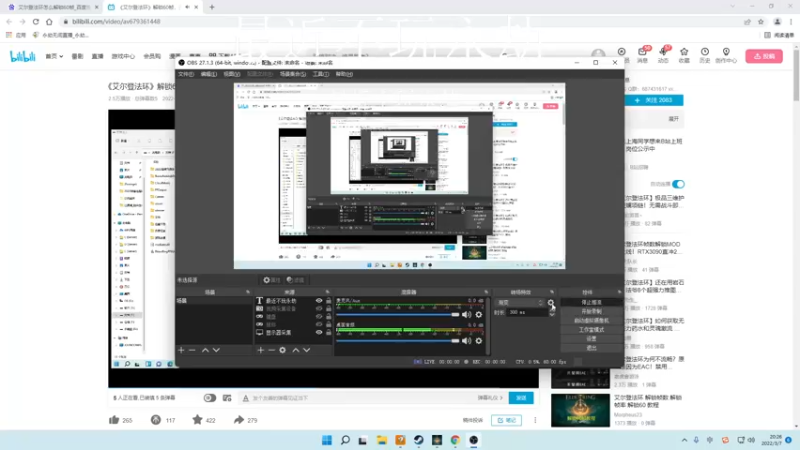Image resolution: width=800 pixels, height=450 pixels.
Task: Toggle the autoplay switch in the sidebar
Action: point(678,184)
